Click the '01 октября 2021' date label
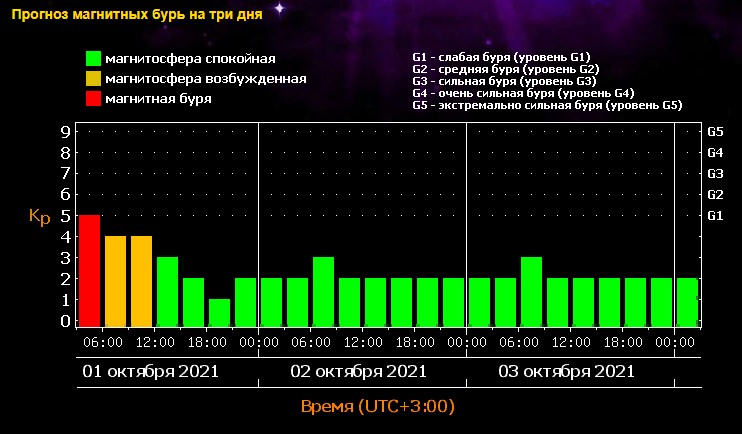Image resolution: width=742 pixels, height=434 pixels. click(150, 372)
